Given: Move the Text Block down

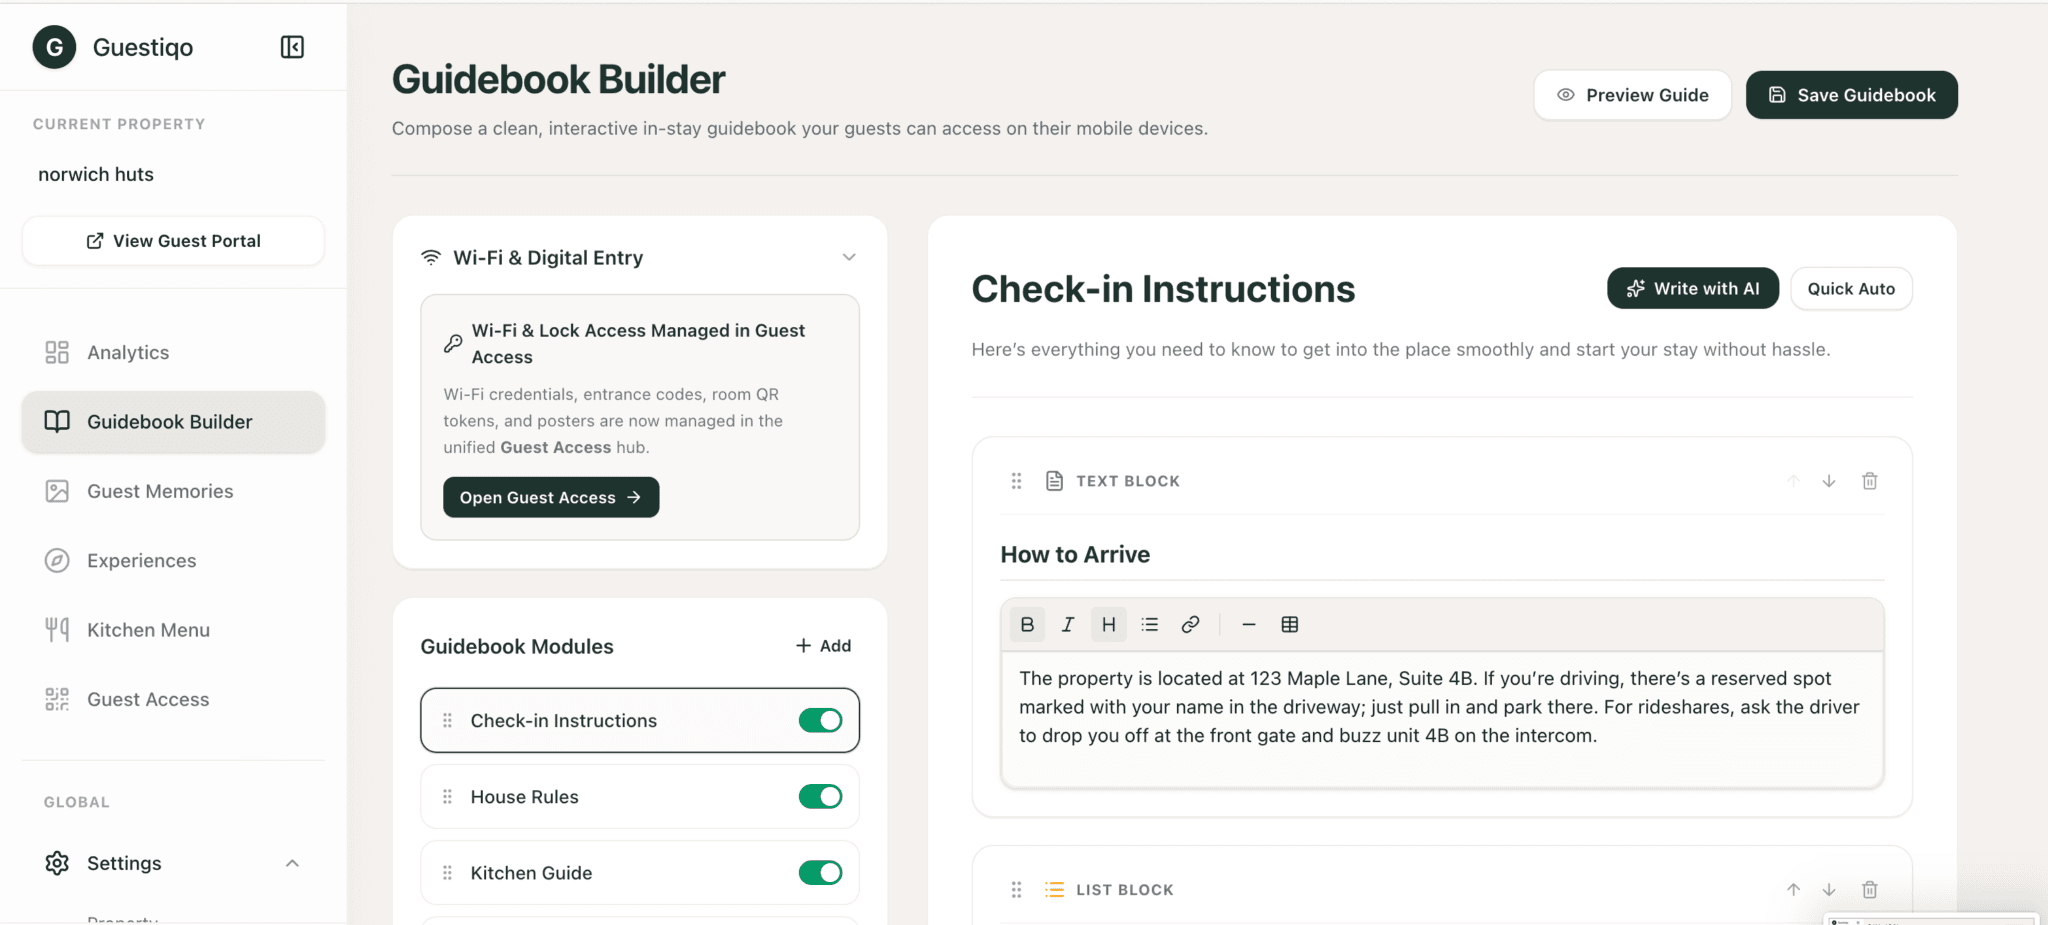Looking at the screenshot, I should tap(1829, 481).
